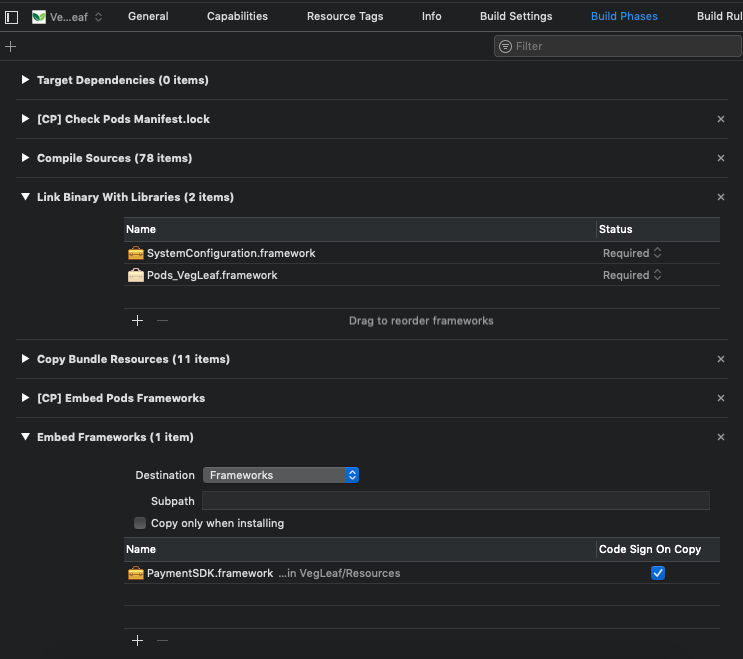This screenshot has height=659, width=743.
Task: Click the Subpath text field
Action: tap(455, 500)
